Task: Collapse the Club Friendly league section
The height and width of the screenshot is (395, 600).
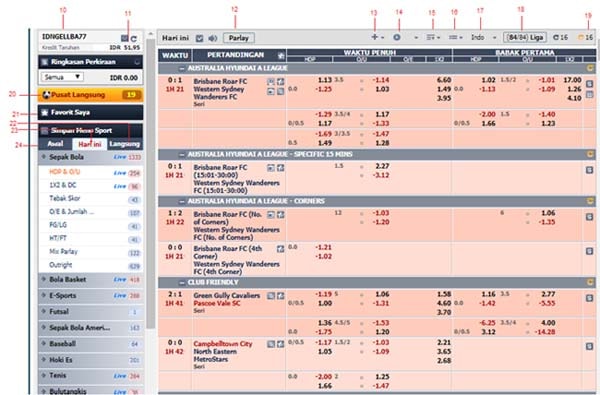Action: click(x=182, y=282)
